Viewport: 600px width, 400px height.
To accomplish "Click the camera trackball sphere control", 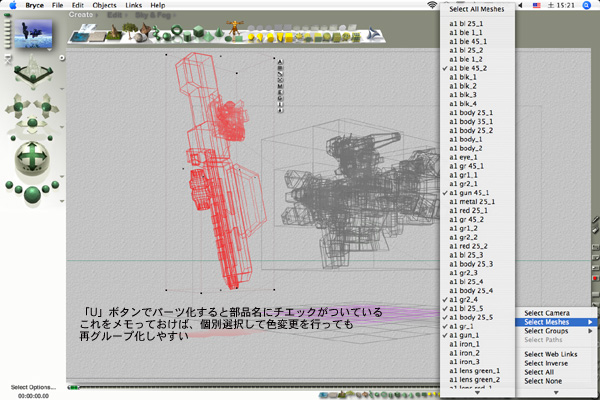I will click(x=32, y=156).
